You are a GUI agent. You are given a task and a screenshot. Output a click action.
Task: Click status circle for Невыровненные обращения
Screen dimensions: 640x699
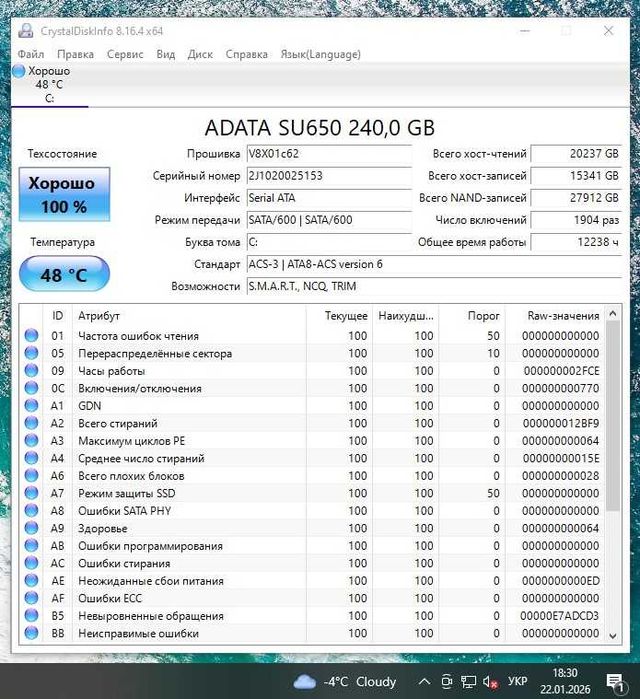pos(31,615)
